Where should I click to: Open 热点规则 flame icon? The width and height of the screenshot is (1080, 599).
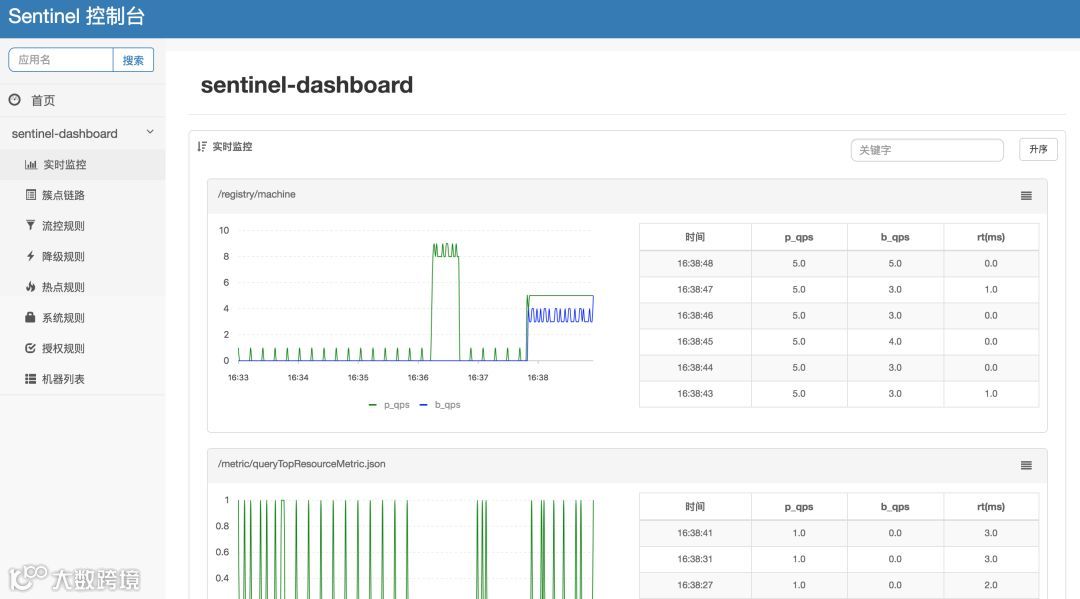[30, 286]
